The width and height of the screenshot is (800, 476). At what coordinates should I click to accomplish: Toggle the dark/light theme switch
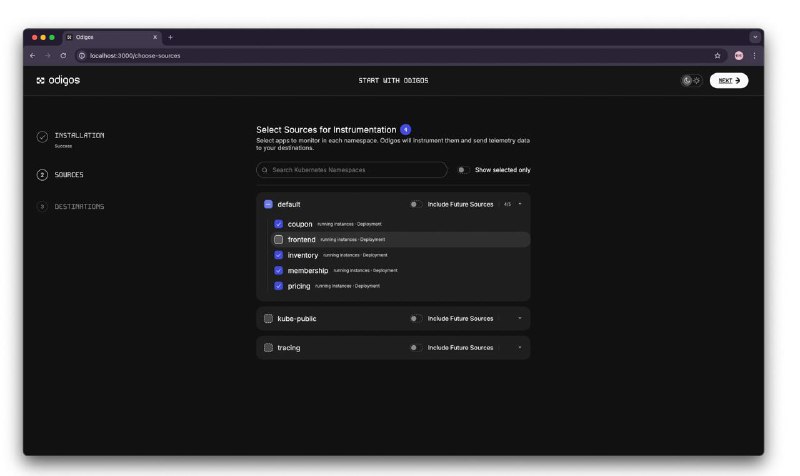point(692,81)
